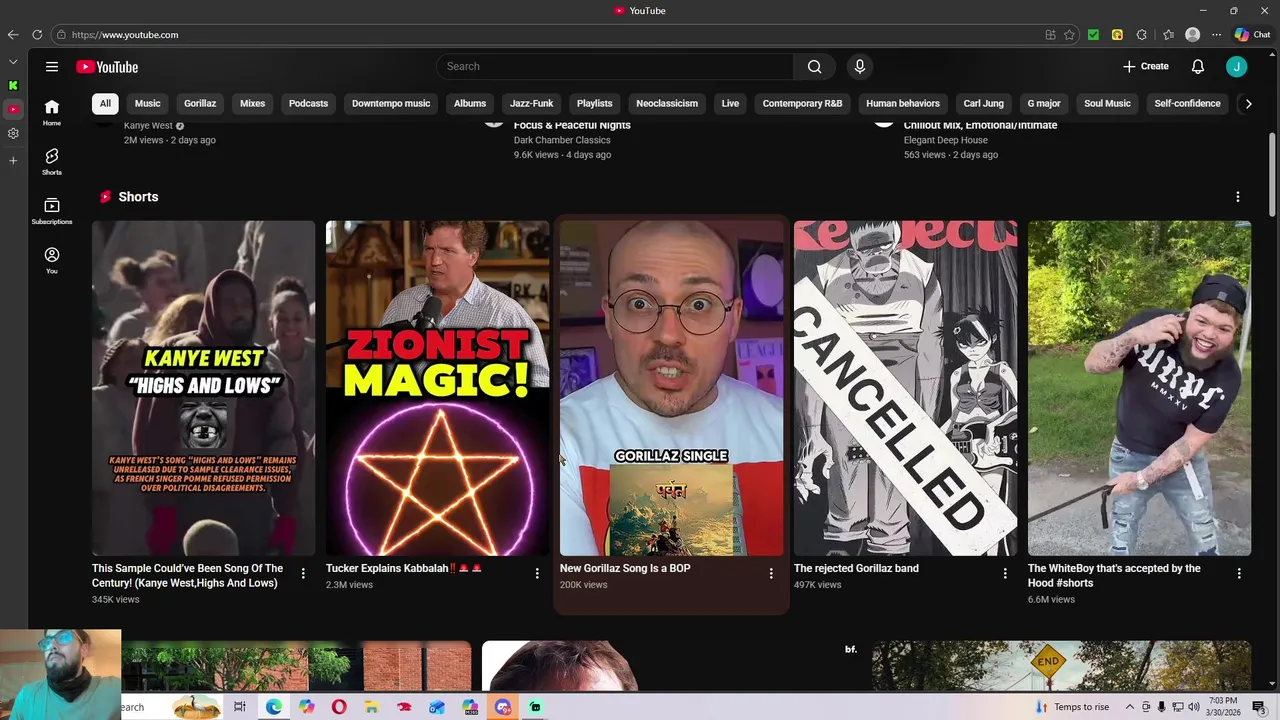This screenshot has height=720, width=1280.
Task: Open The WhiteBoy short thumbnail
Action: [1139, 388]
